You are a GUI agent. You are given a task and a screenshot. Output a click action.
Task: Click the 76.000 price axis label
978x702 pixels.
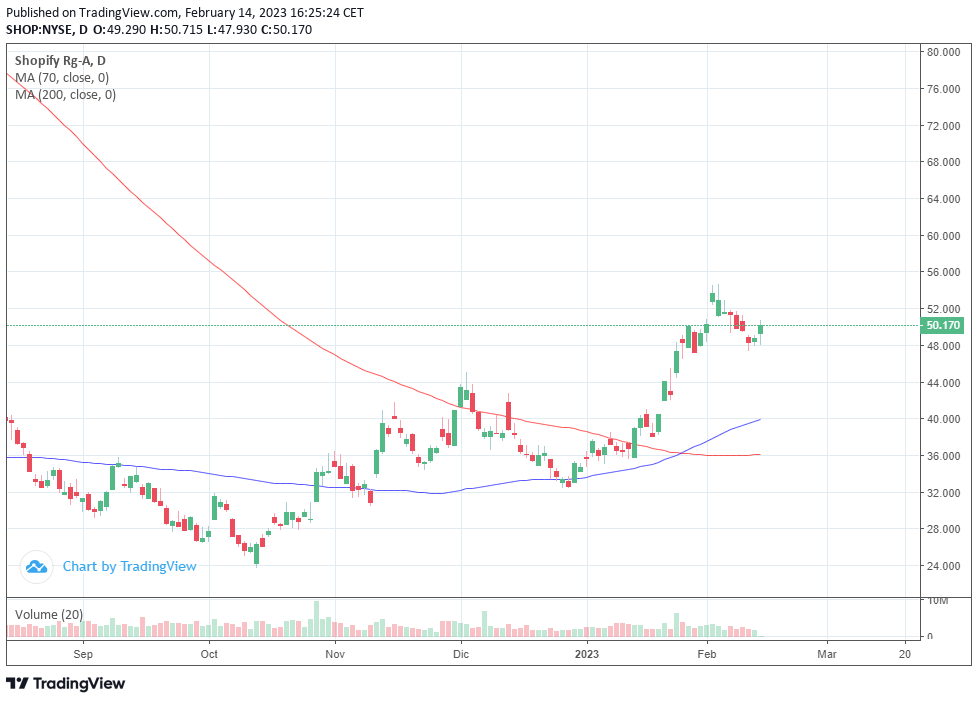(x=943, y=89)
